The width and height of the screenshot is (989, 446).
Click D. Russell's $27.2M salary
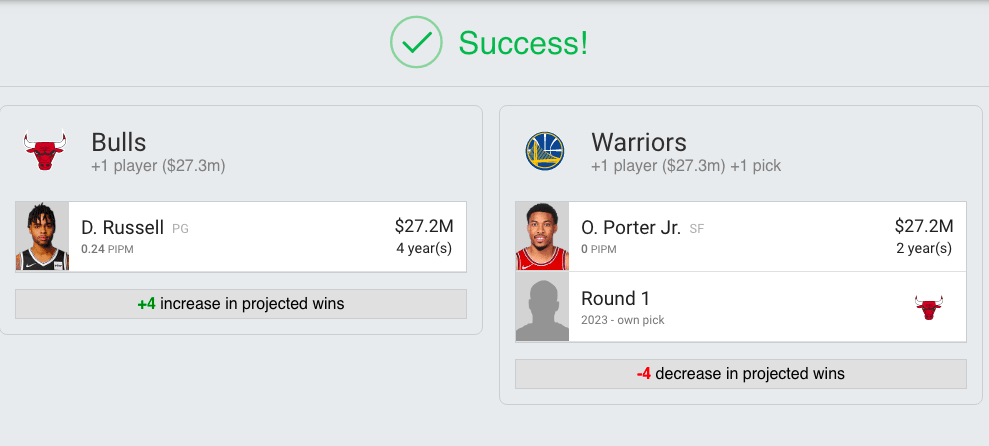[424, 226]
